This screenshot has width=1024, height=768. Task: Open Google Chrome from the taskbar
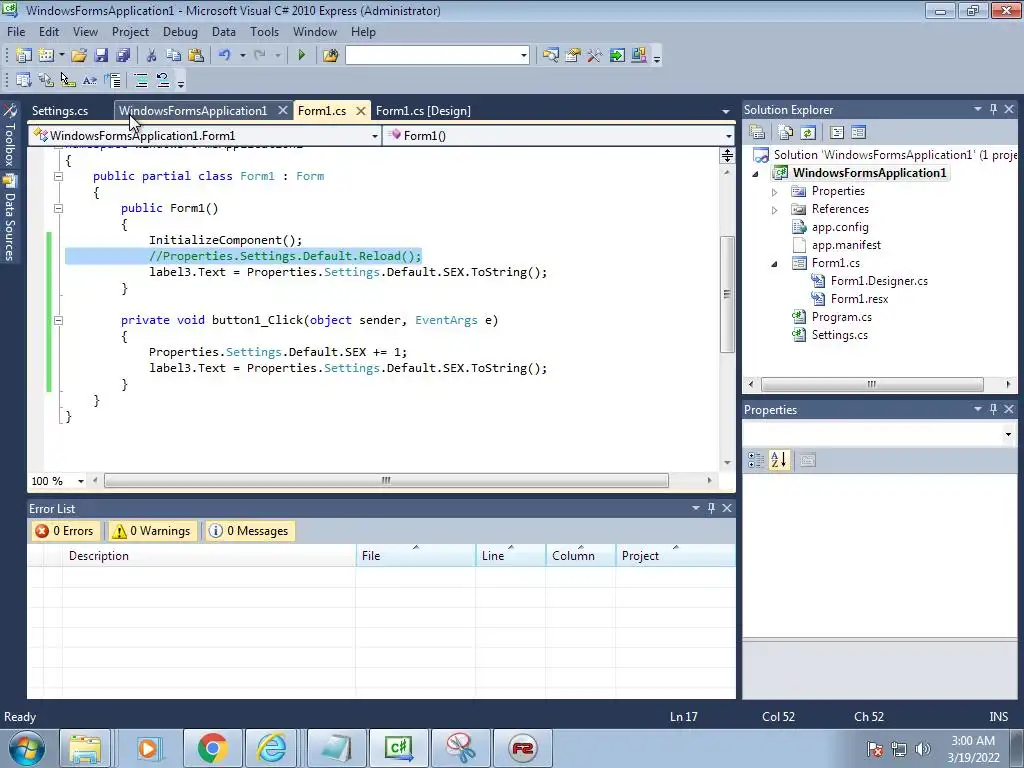coord(213,748)
